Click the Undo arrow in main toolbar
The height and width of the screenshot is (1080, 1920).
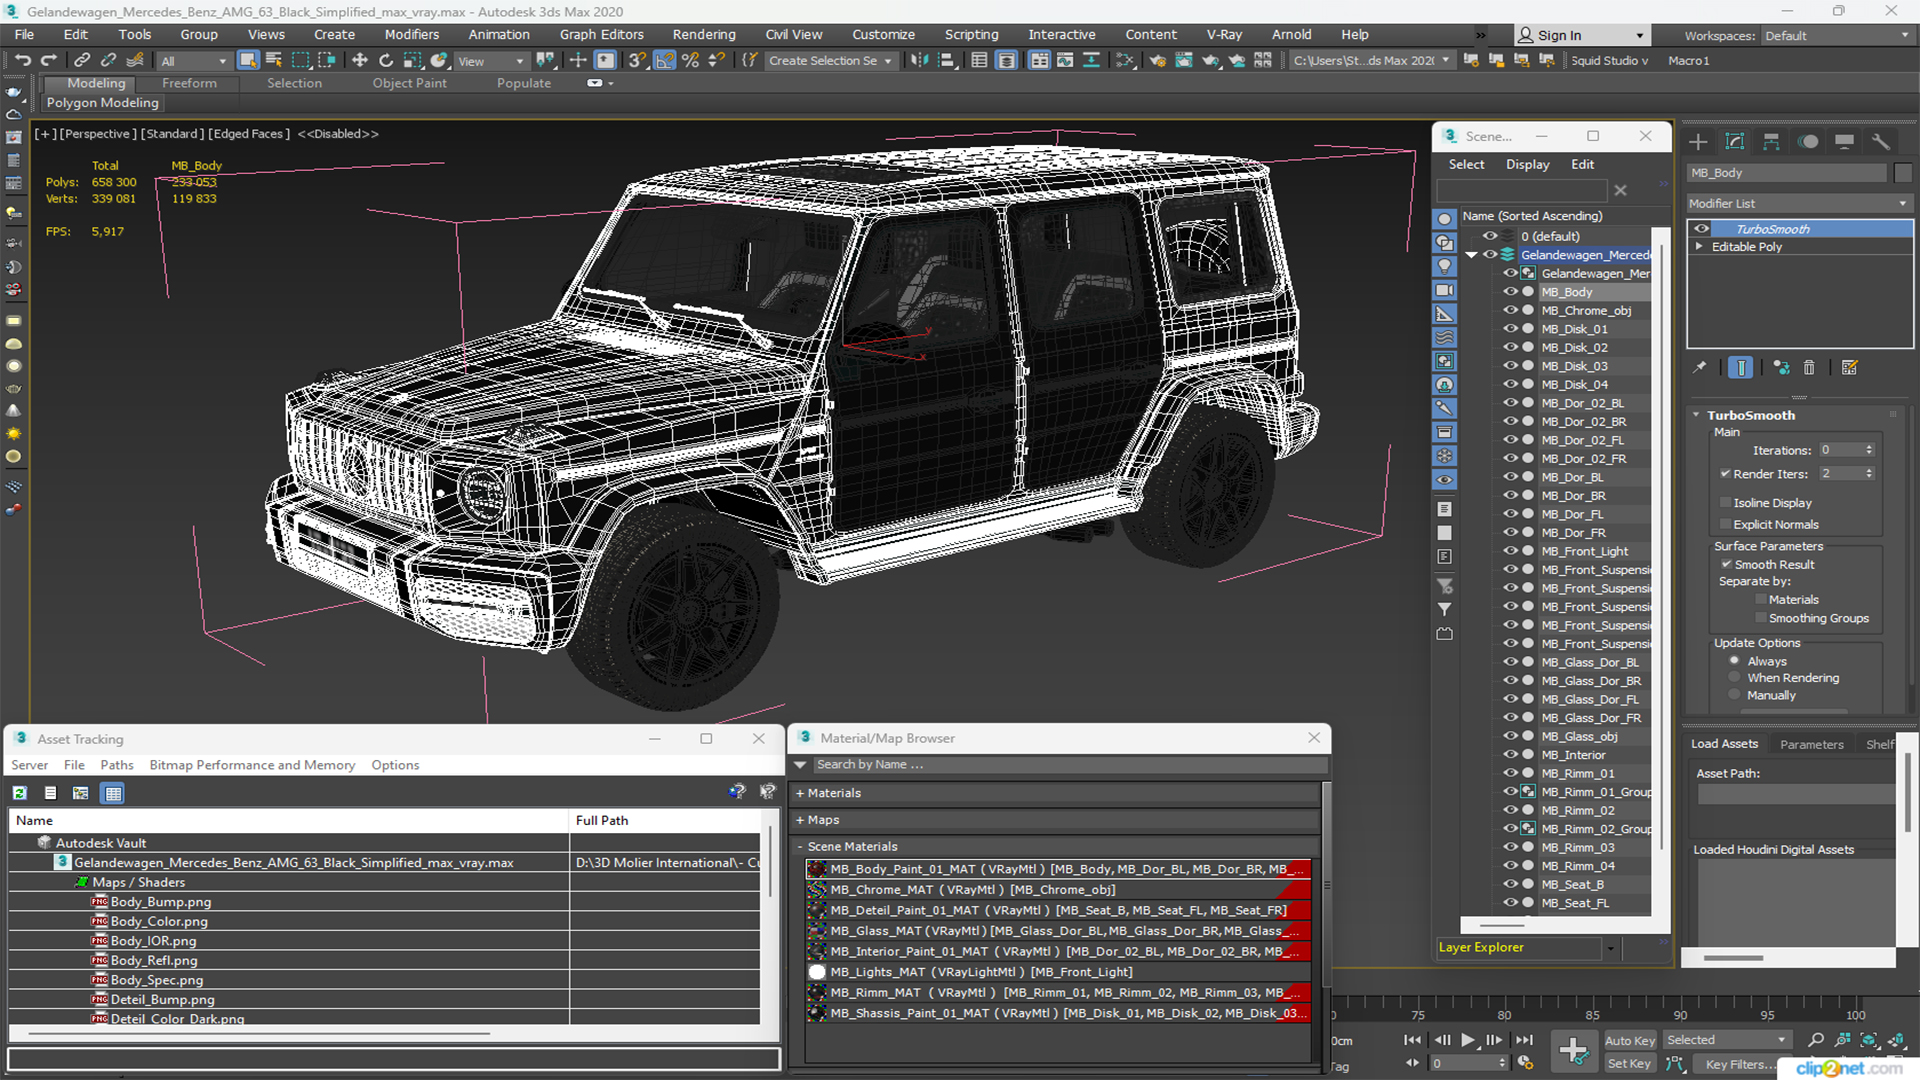point(23,61)
